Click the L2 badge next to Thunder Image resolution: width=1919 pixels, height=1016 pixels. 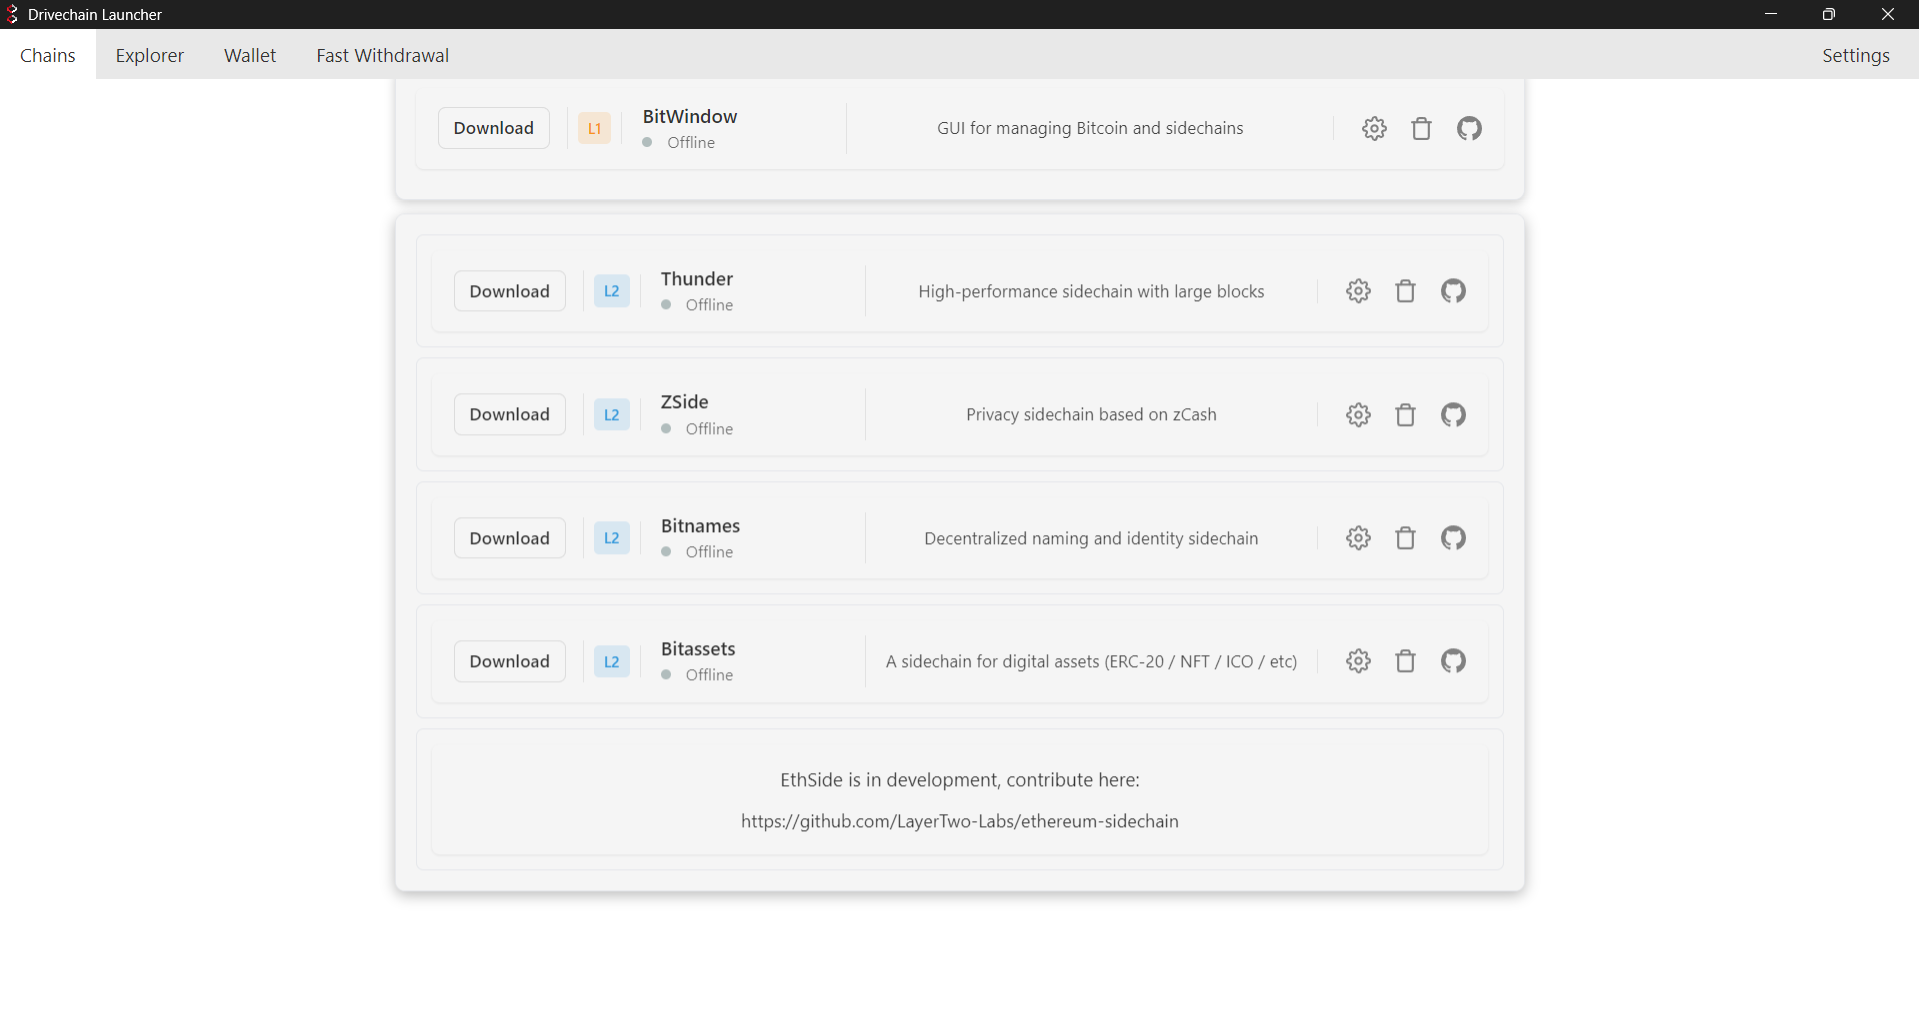(x=612, y=291)
